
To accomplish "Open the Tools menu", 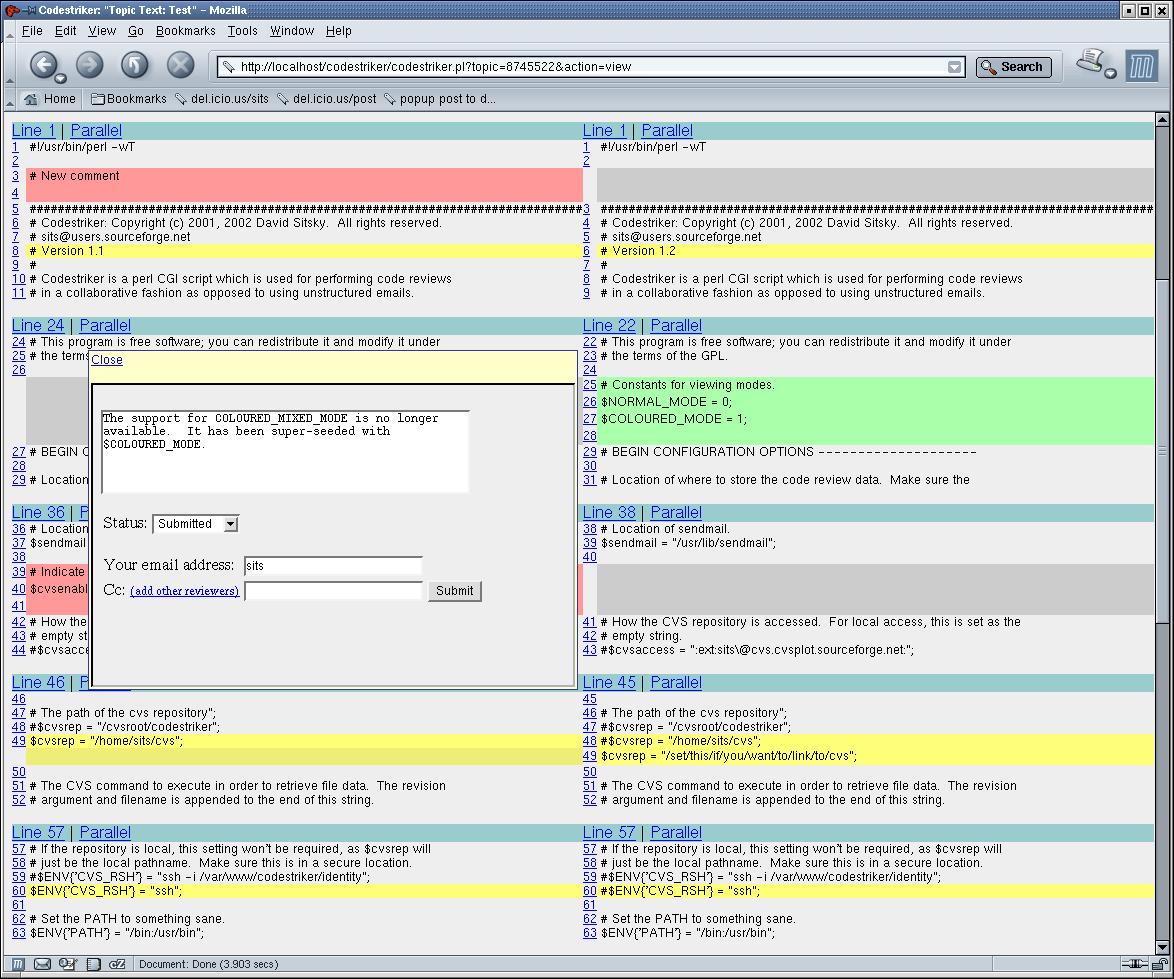I will [x=242, y=31].
